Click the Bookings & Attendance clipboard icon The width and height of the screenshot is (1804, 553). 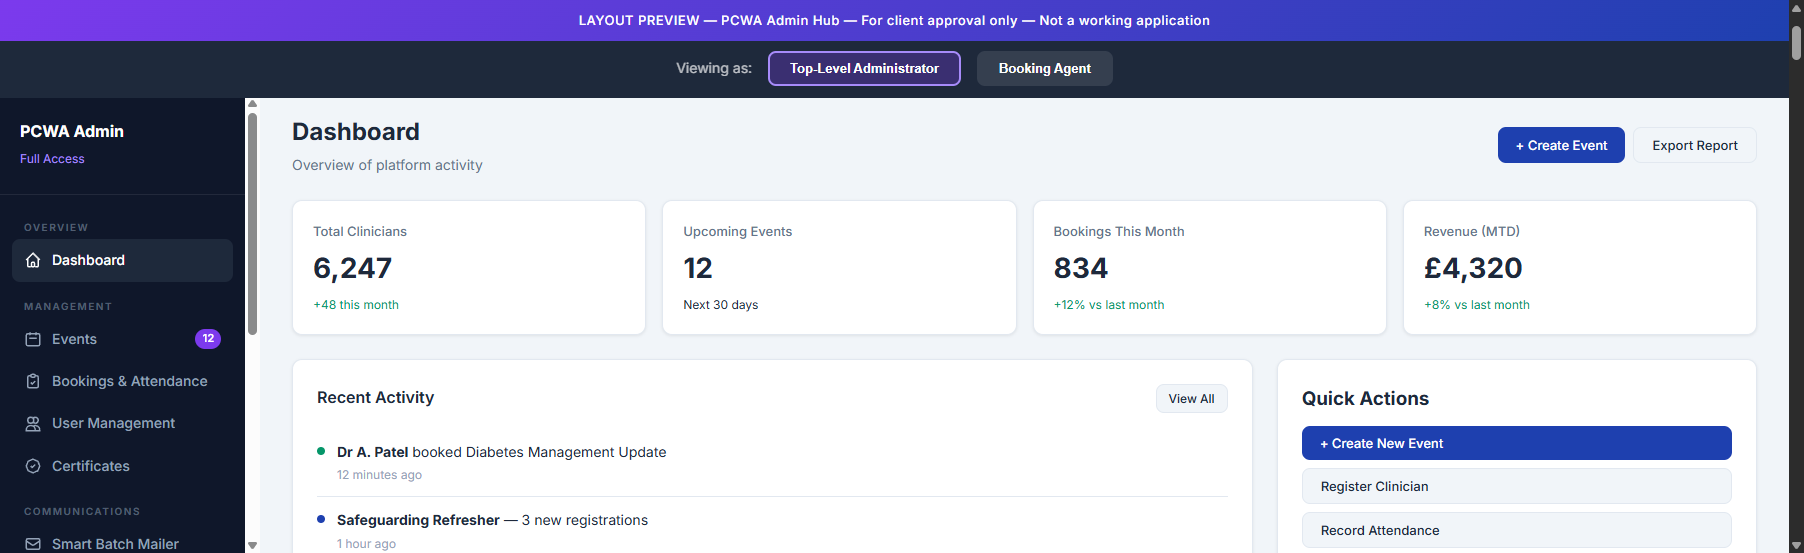click(x=33, y=381)
